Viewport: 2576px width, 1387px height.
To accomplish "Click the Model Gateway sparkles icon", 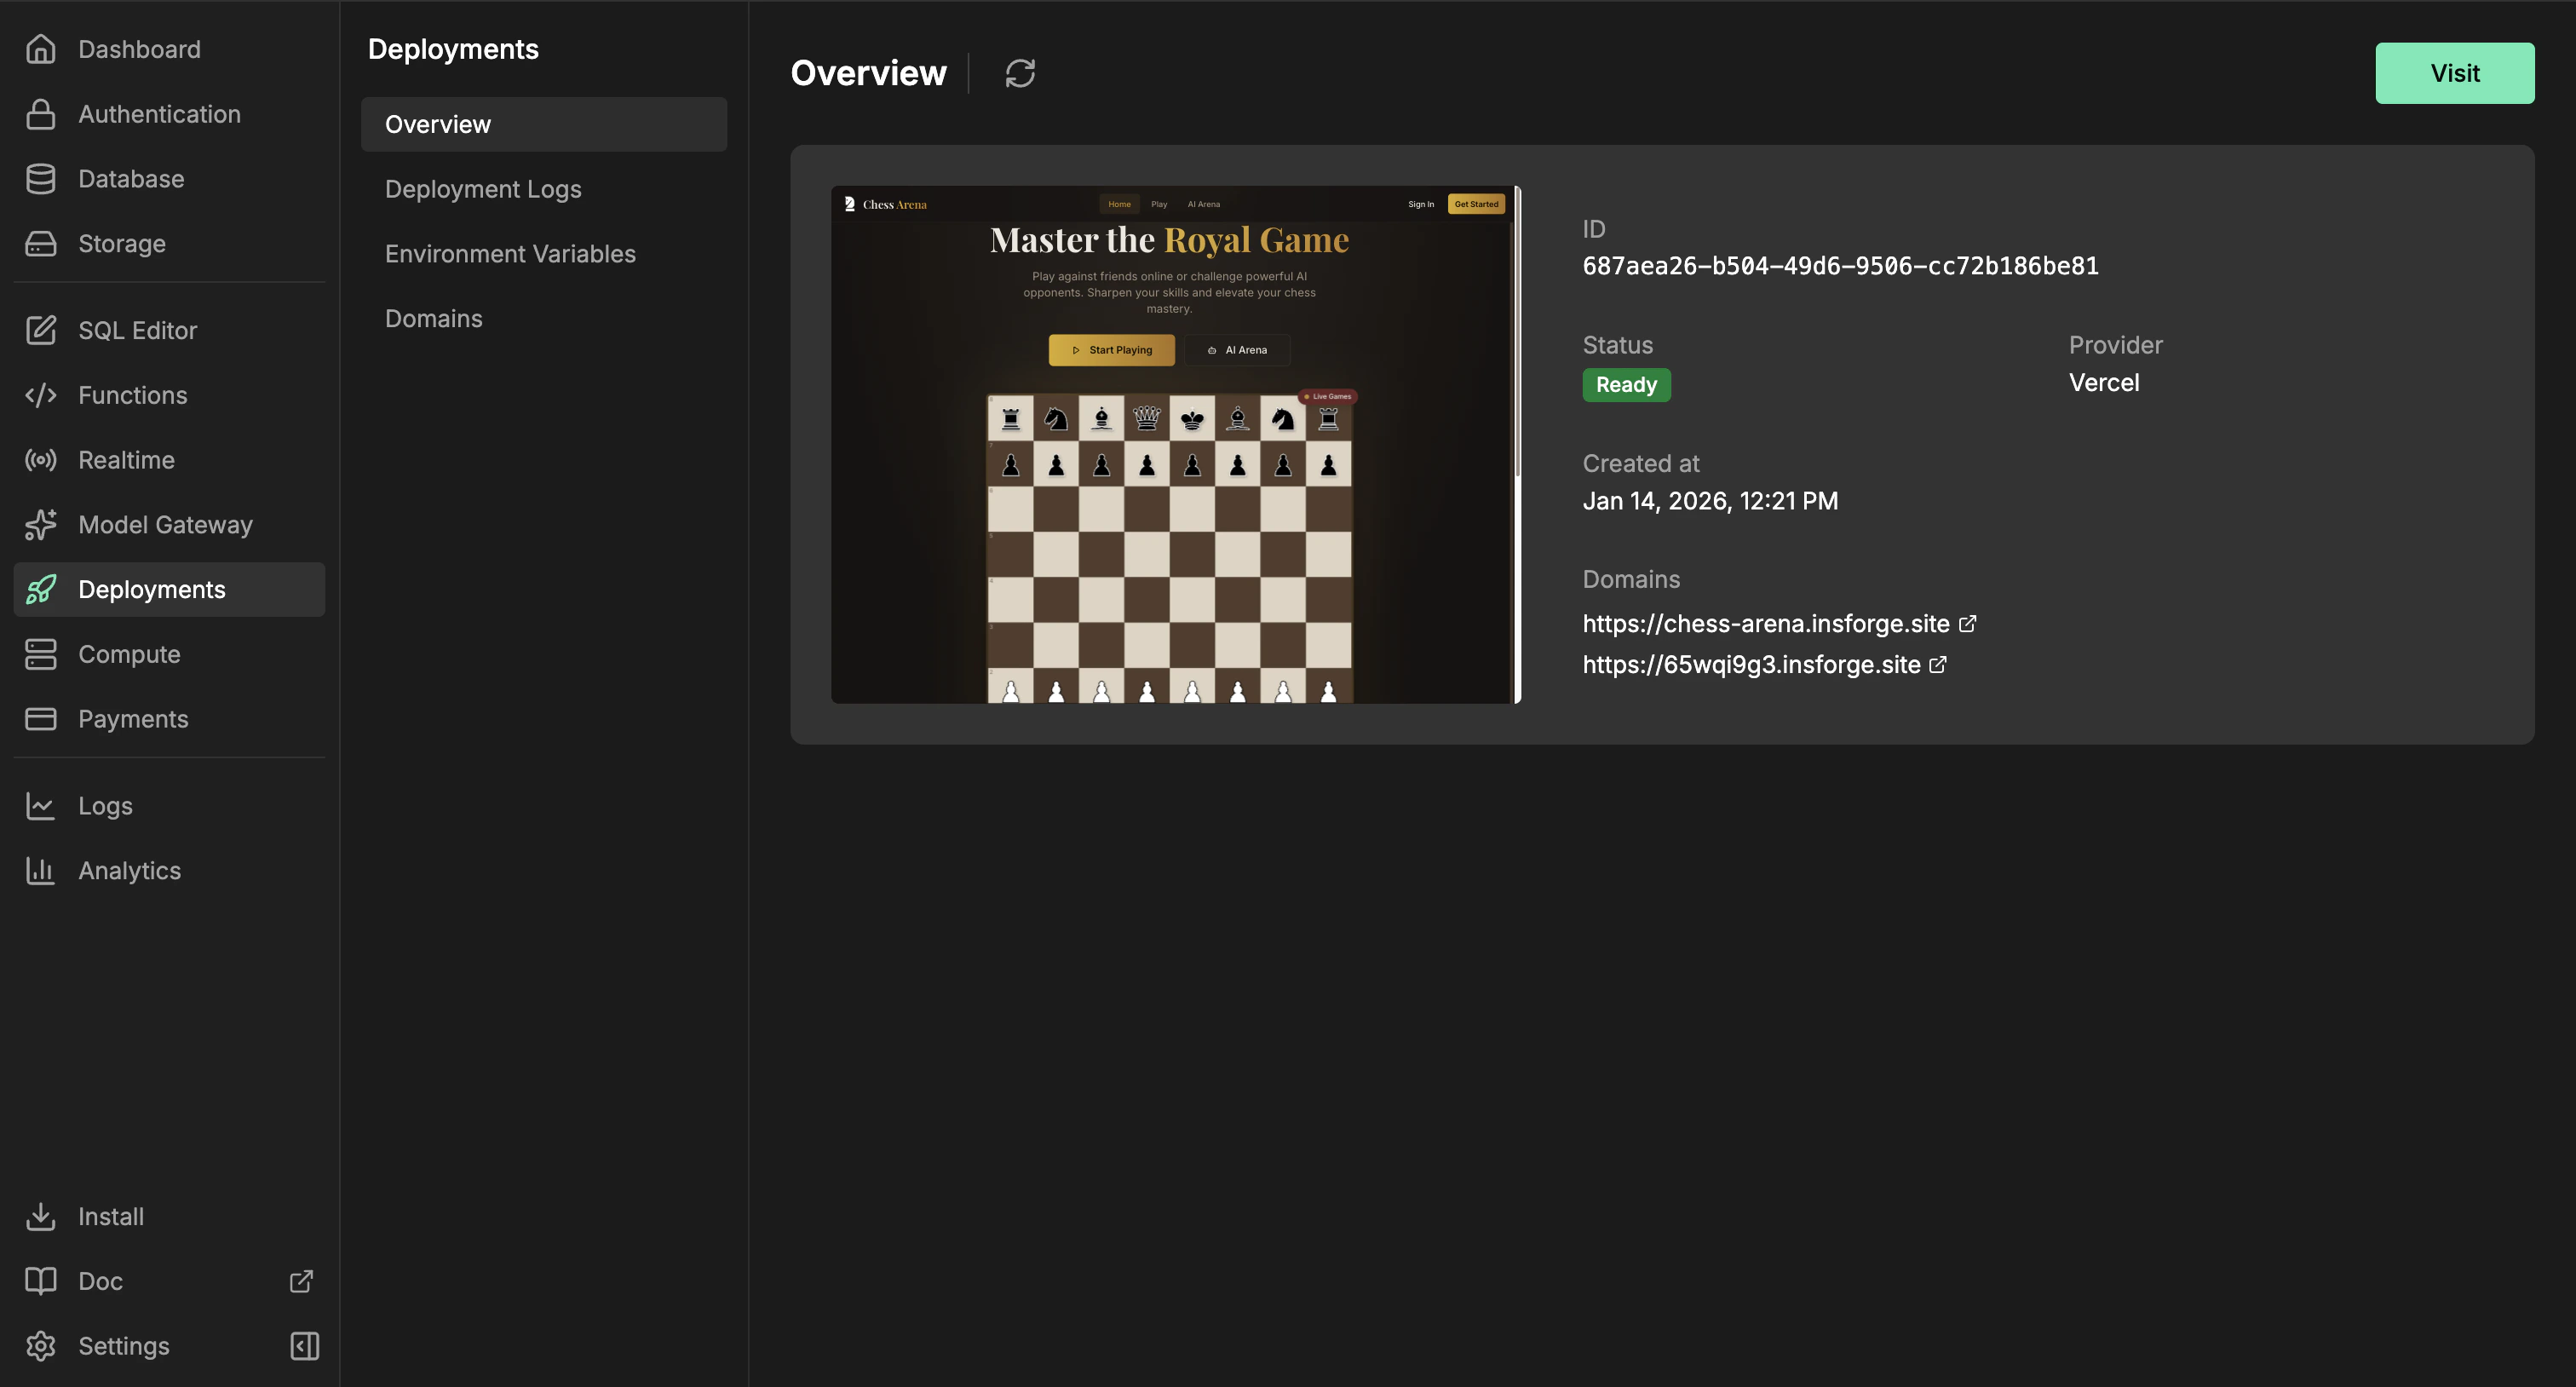I will pyautogui.click(x=40, y=525).
